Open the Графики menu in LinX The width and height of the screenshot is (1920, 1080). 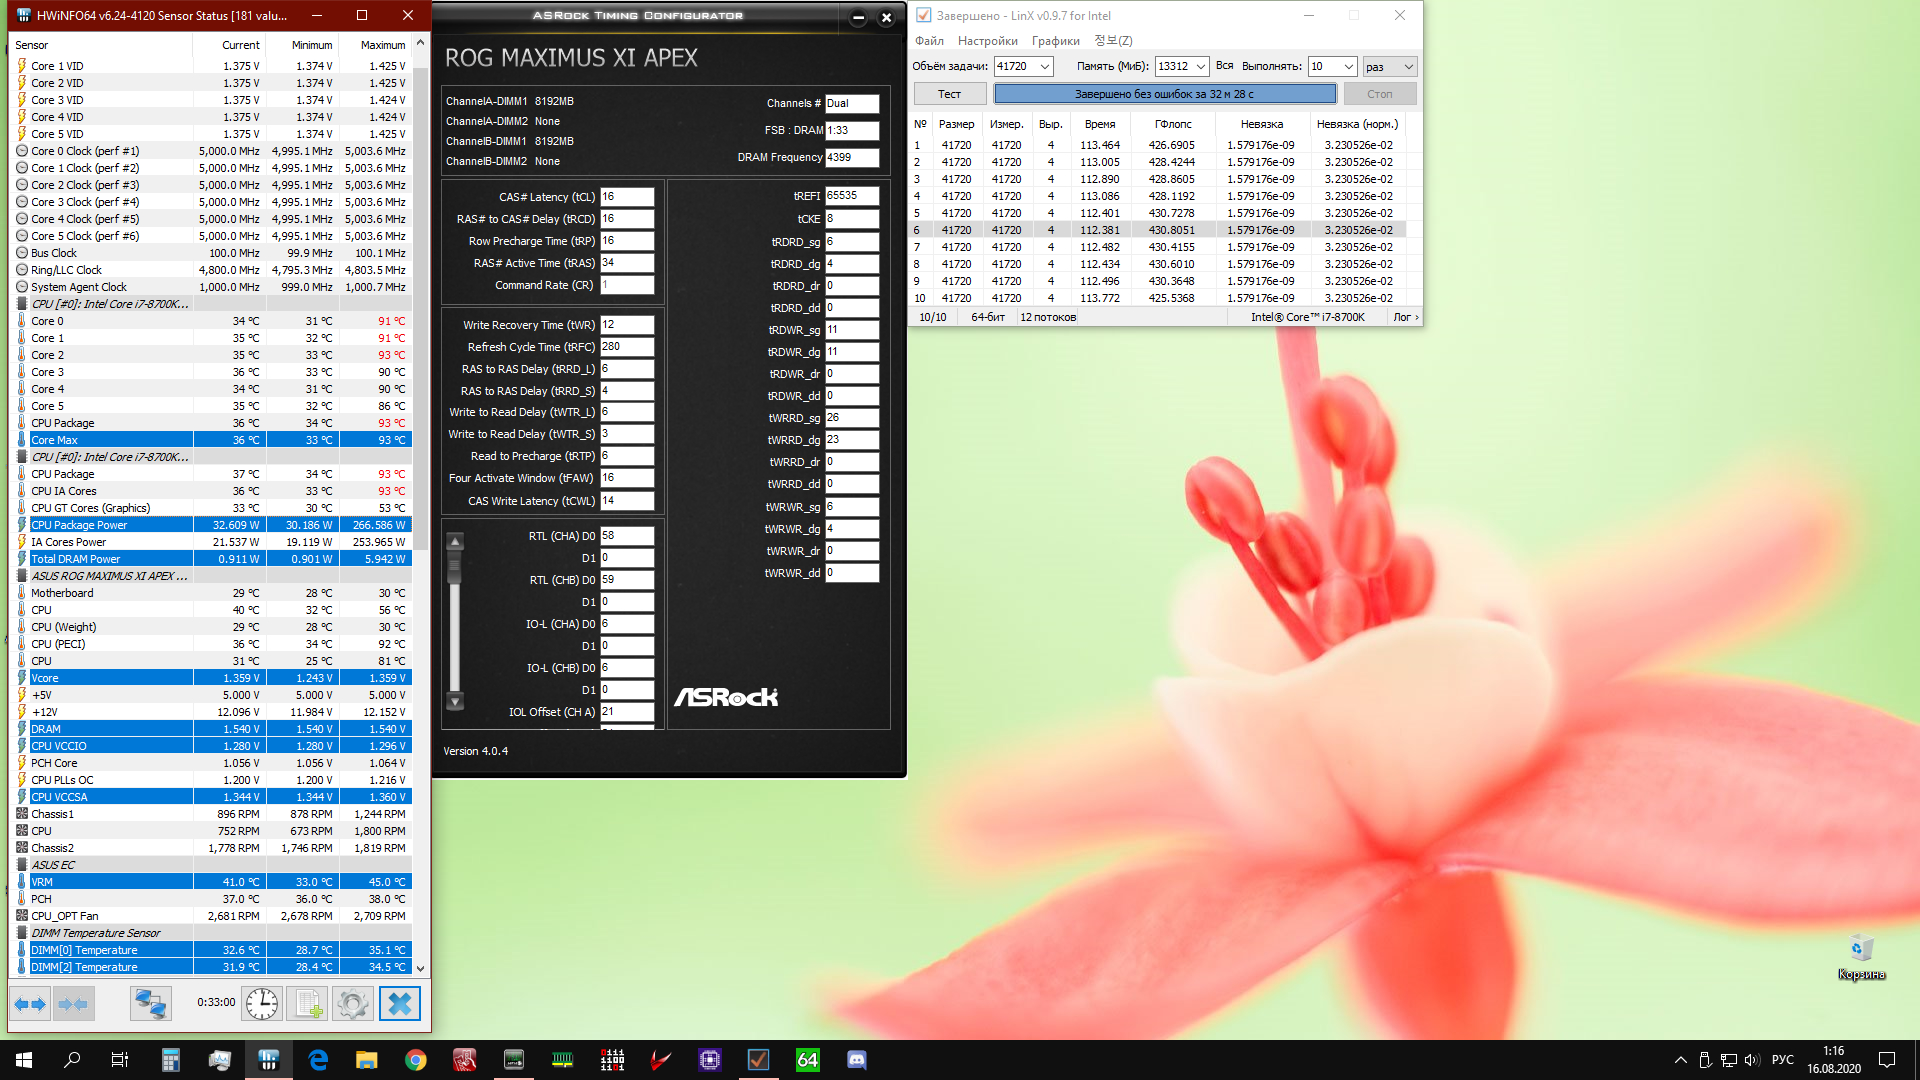click(x=1055, y=41)
